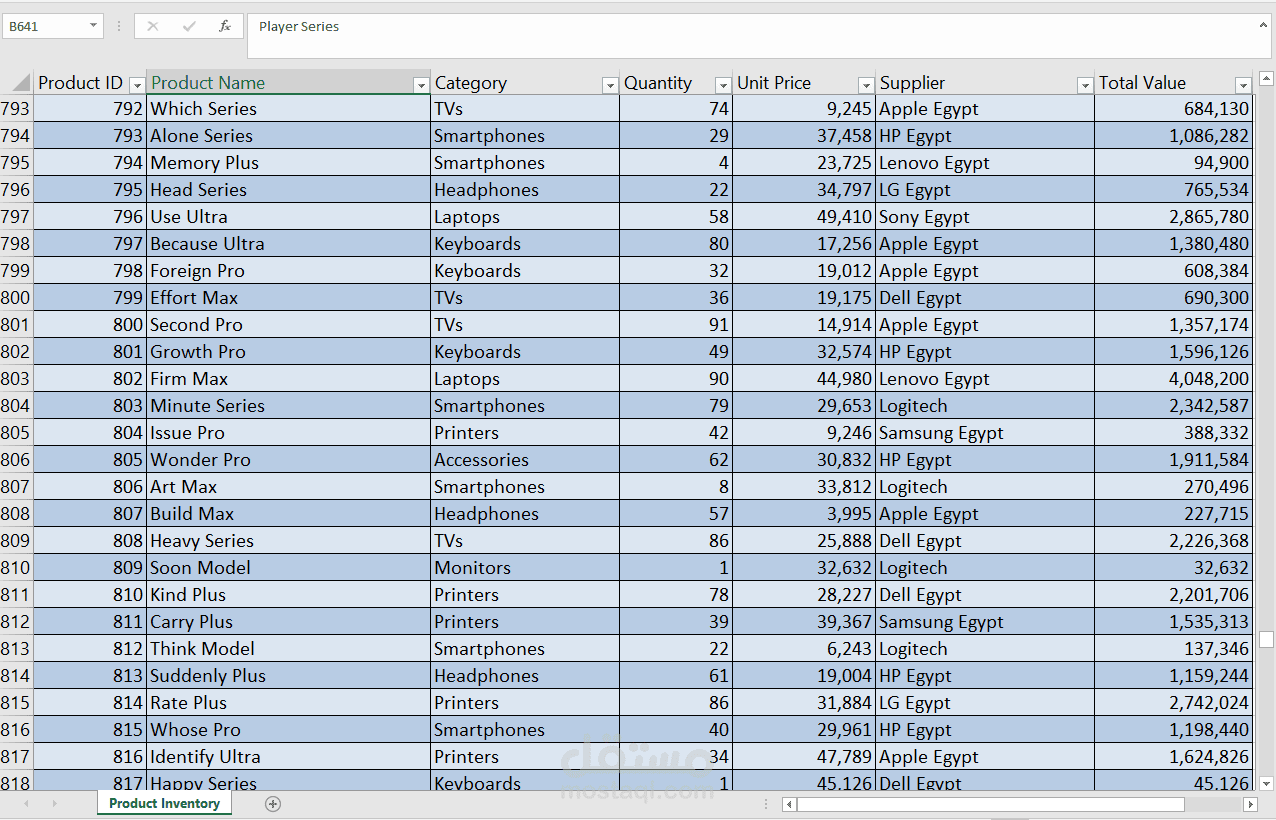Click the vertical scrollbar up arrow
This screenshot has width=1276, height=820.
1266,78
